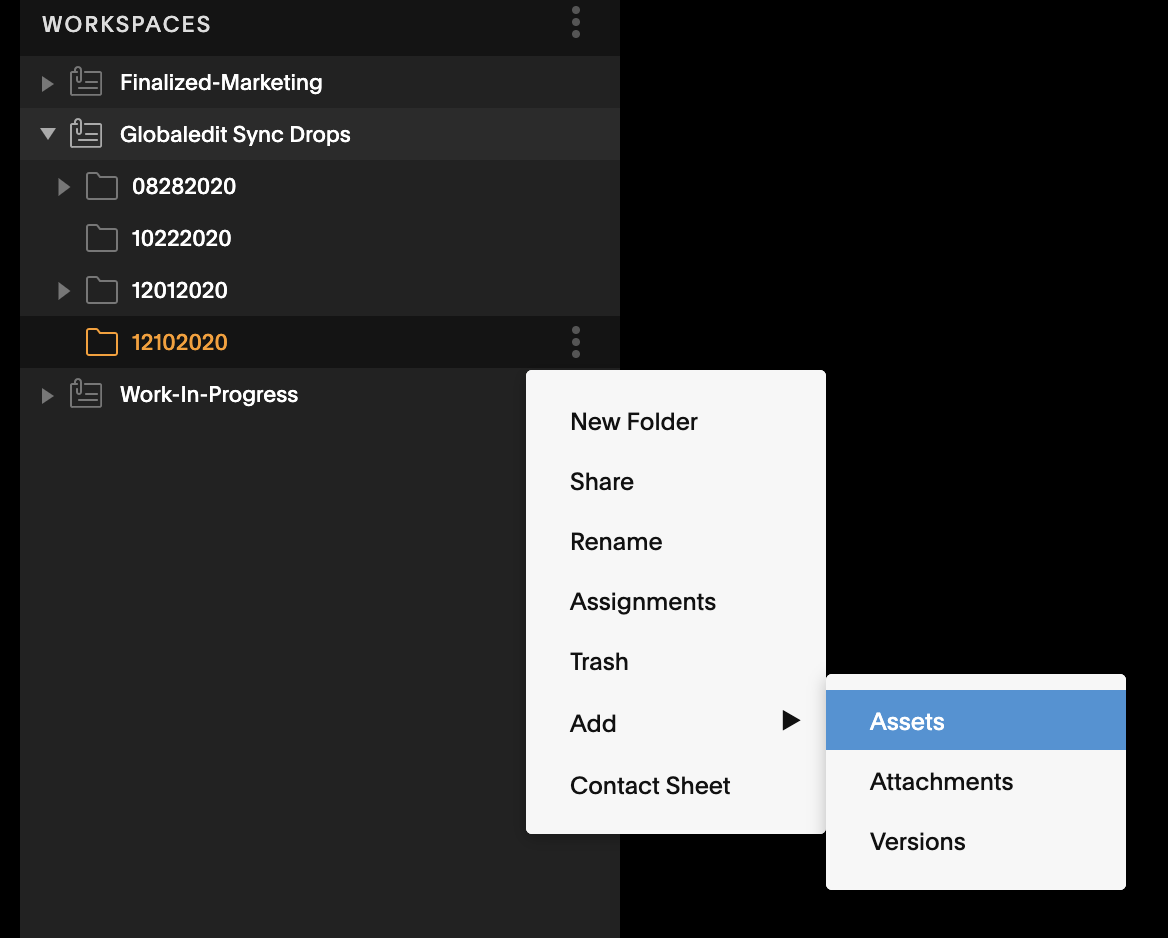Open the 12102020 folder three-dot menu

click(x=576, y=342)
